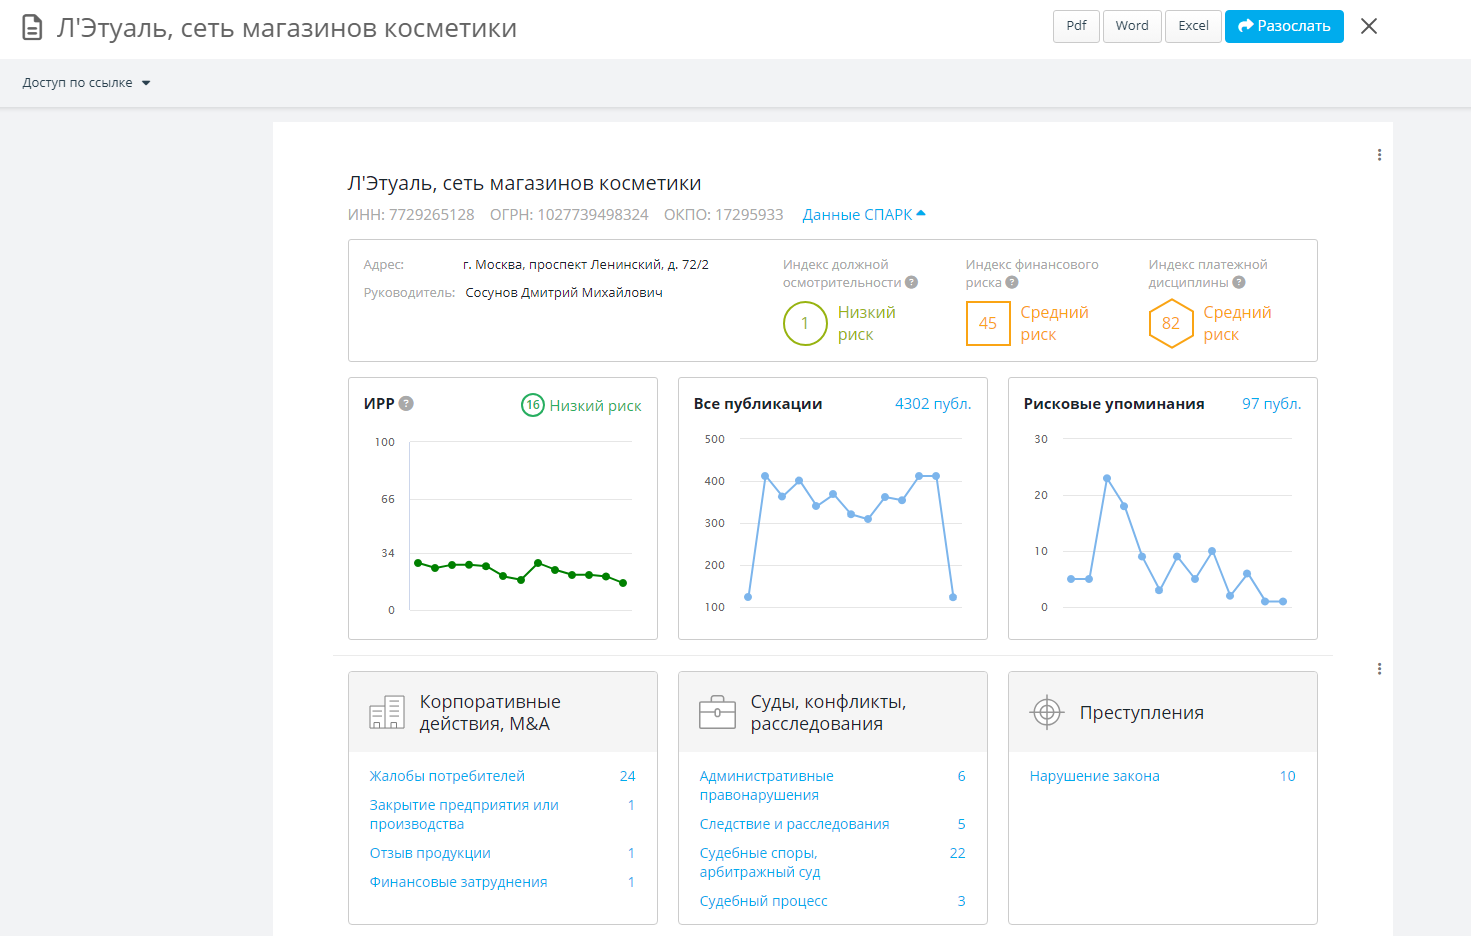The width and height of the screenshot is (1471, 936).
Task: Click the ОКПО: 17295933 text
Action: coord(724,215)
